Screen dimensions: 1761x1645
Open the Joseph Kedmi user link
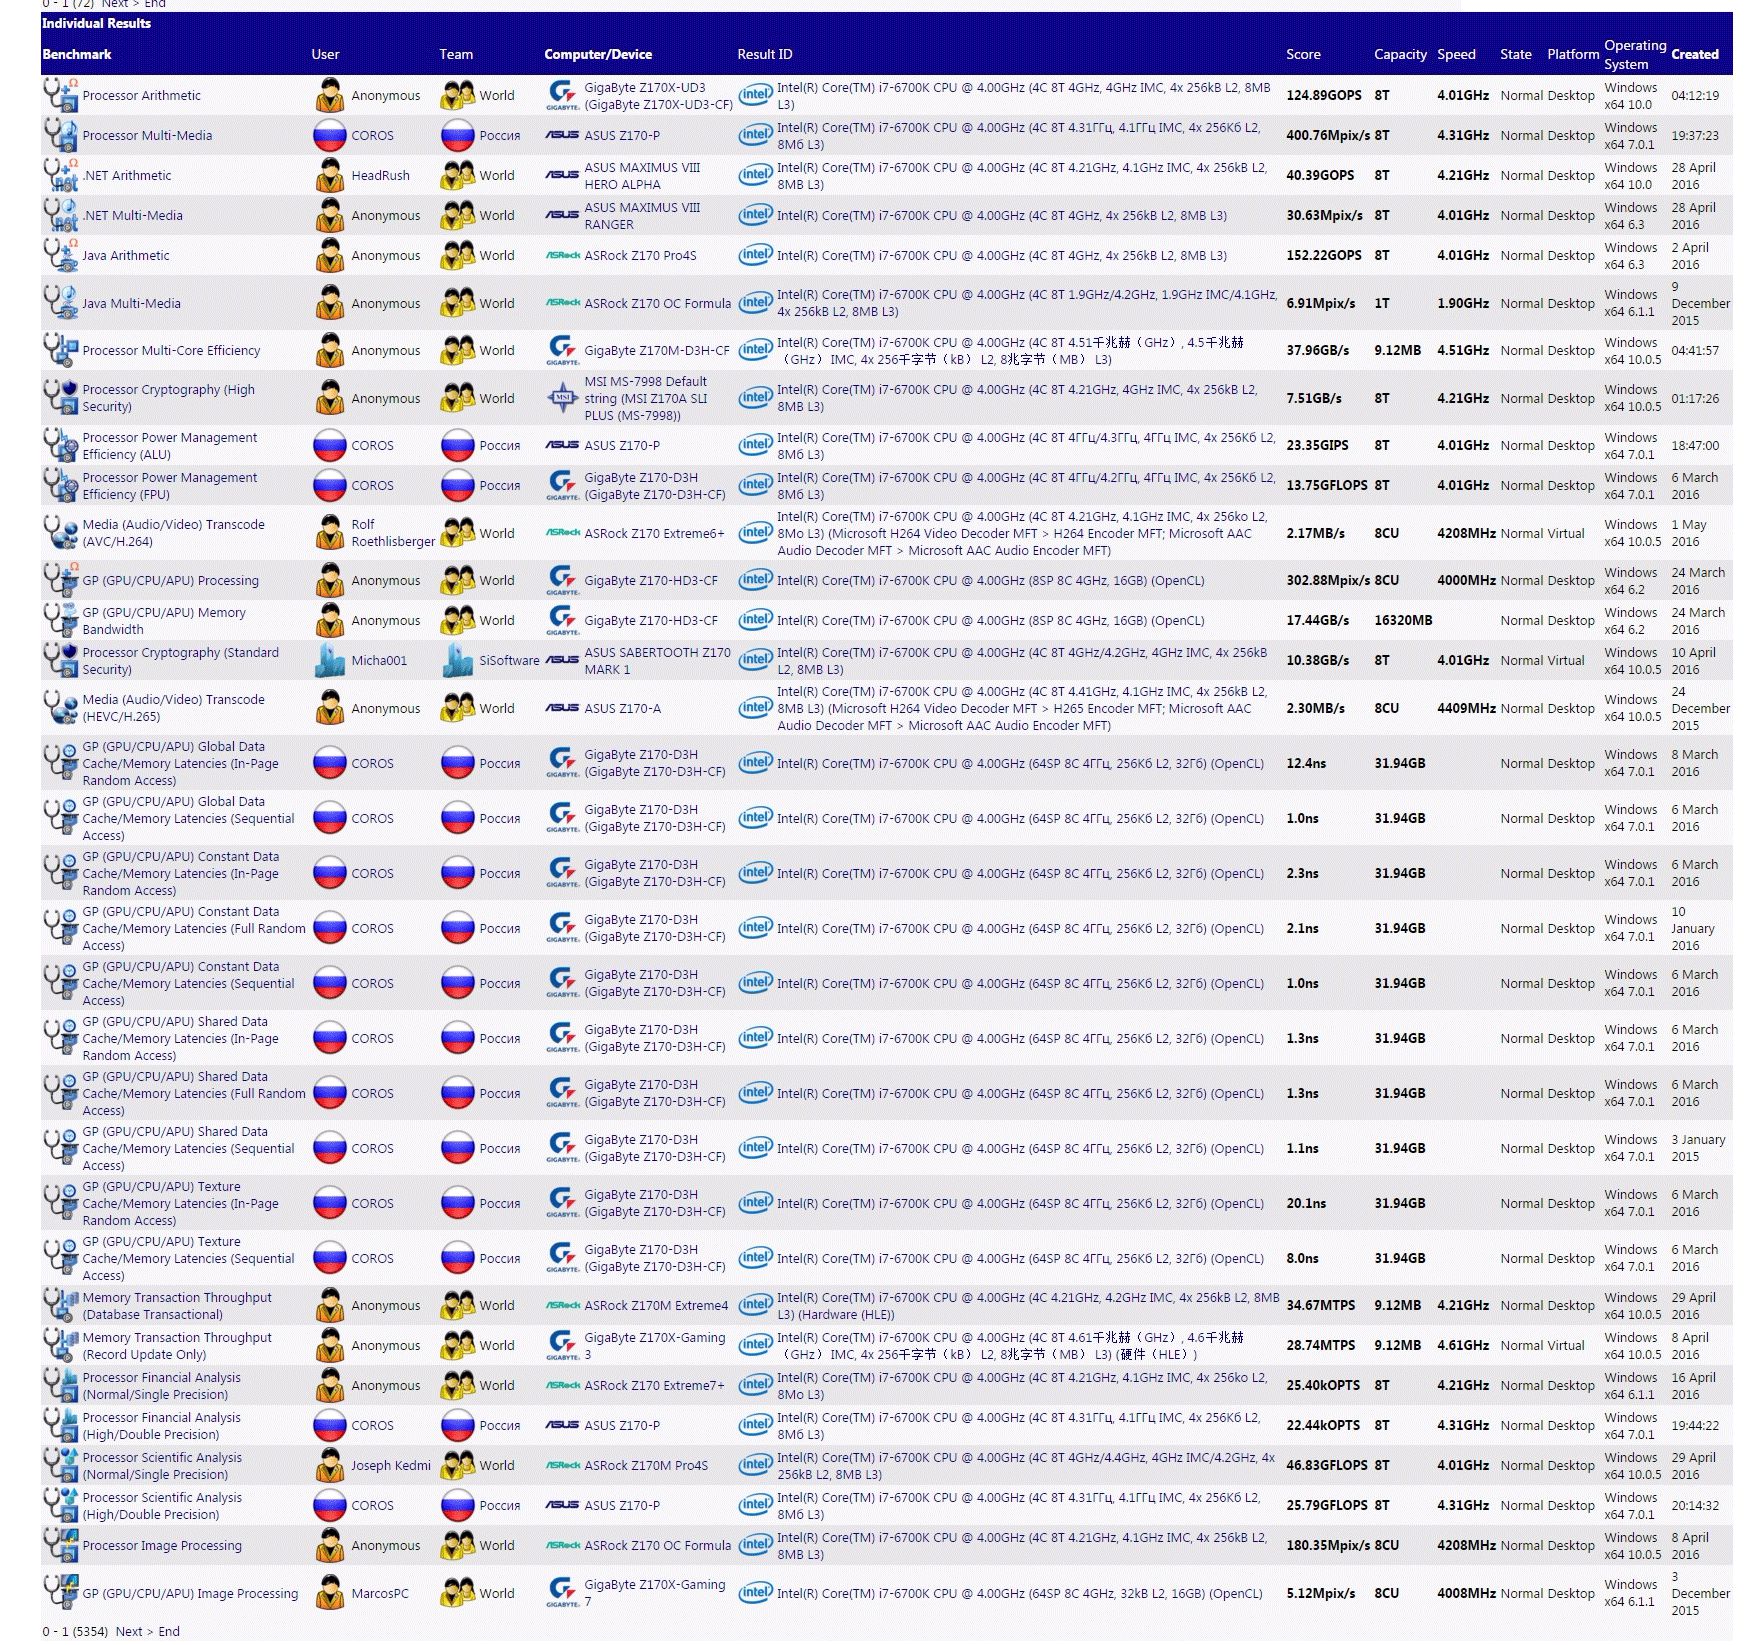391,1465
